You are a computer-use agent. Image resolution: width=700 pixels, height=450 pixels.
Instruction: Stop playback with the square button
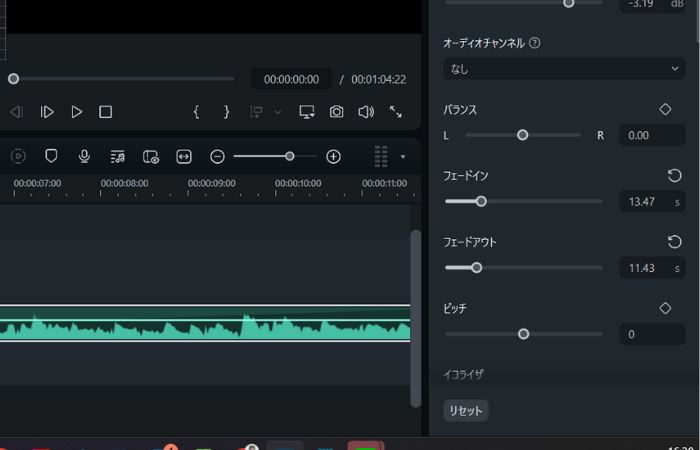pos(105,112)
